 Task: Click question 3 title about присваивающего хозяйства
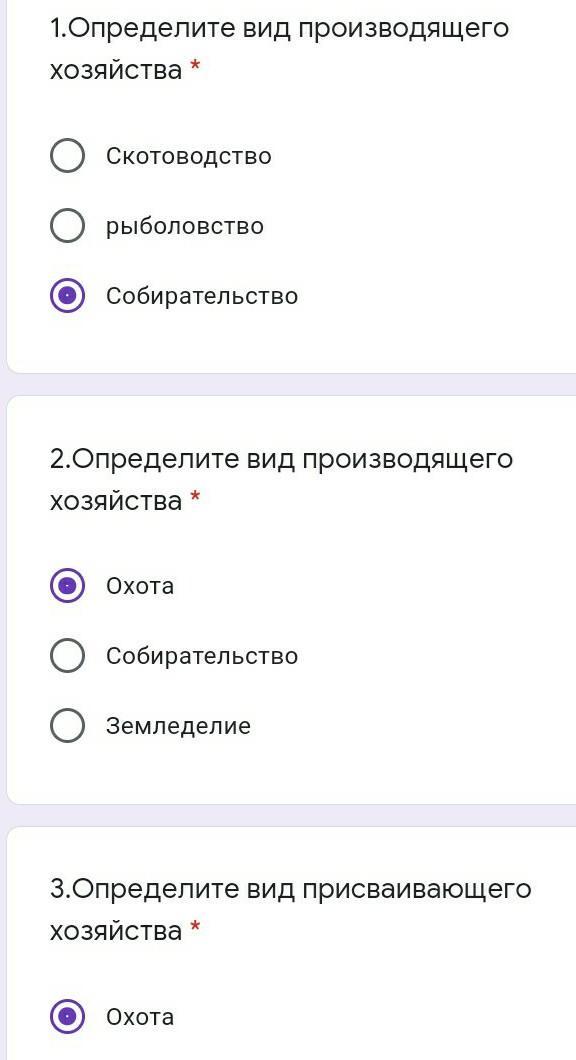[x=291, y=910]
